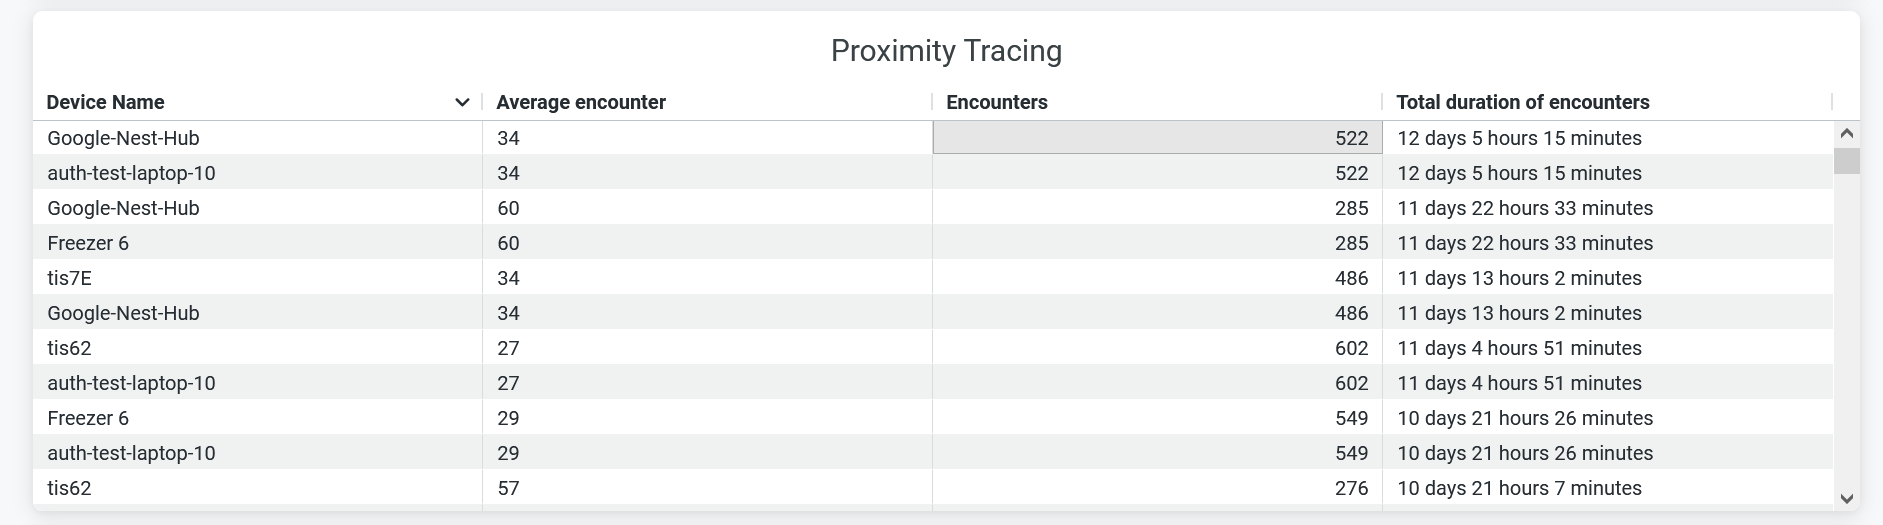Image resolution: width=1883 pixels, height=525 pixels.
Task: Click Total duration of encounters header
Action: [x=1522, y=102]
